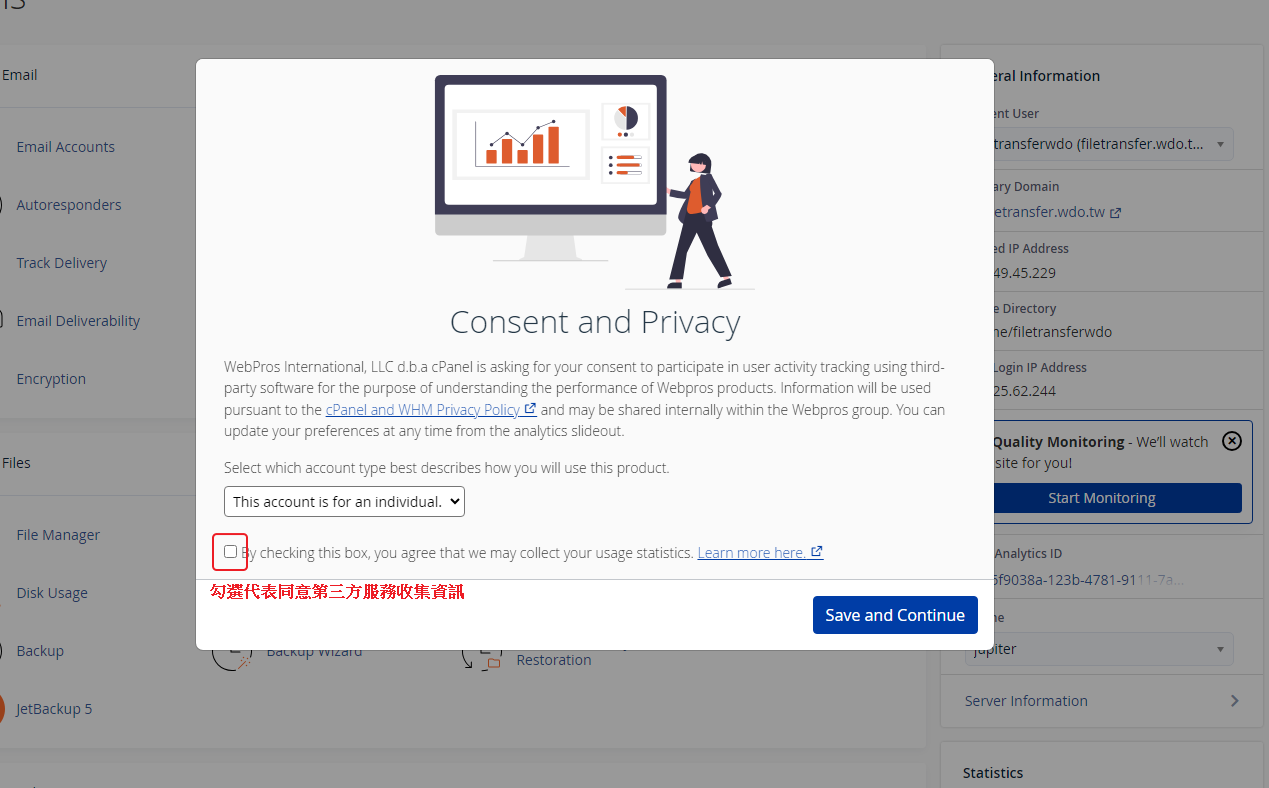Click external link icon after Privacy Policy
Image resolution: width=1269 pixels, height=788 pixels.
[530, 409]
